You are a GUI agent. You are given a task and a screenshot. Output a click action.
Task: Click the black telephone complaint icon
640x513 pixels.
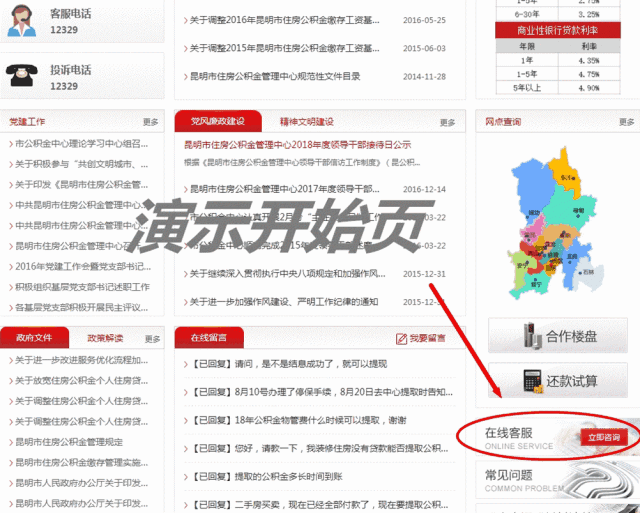pyautogui.click(x=22, y=75)
